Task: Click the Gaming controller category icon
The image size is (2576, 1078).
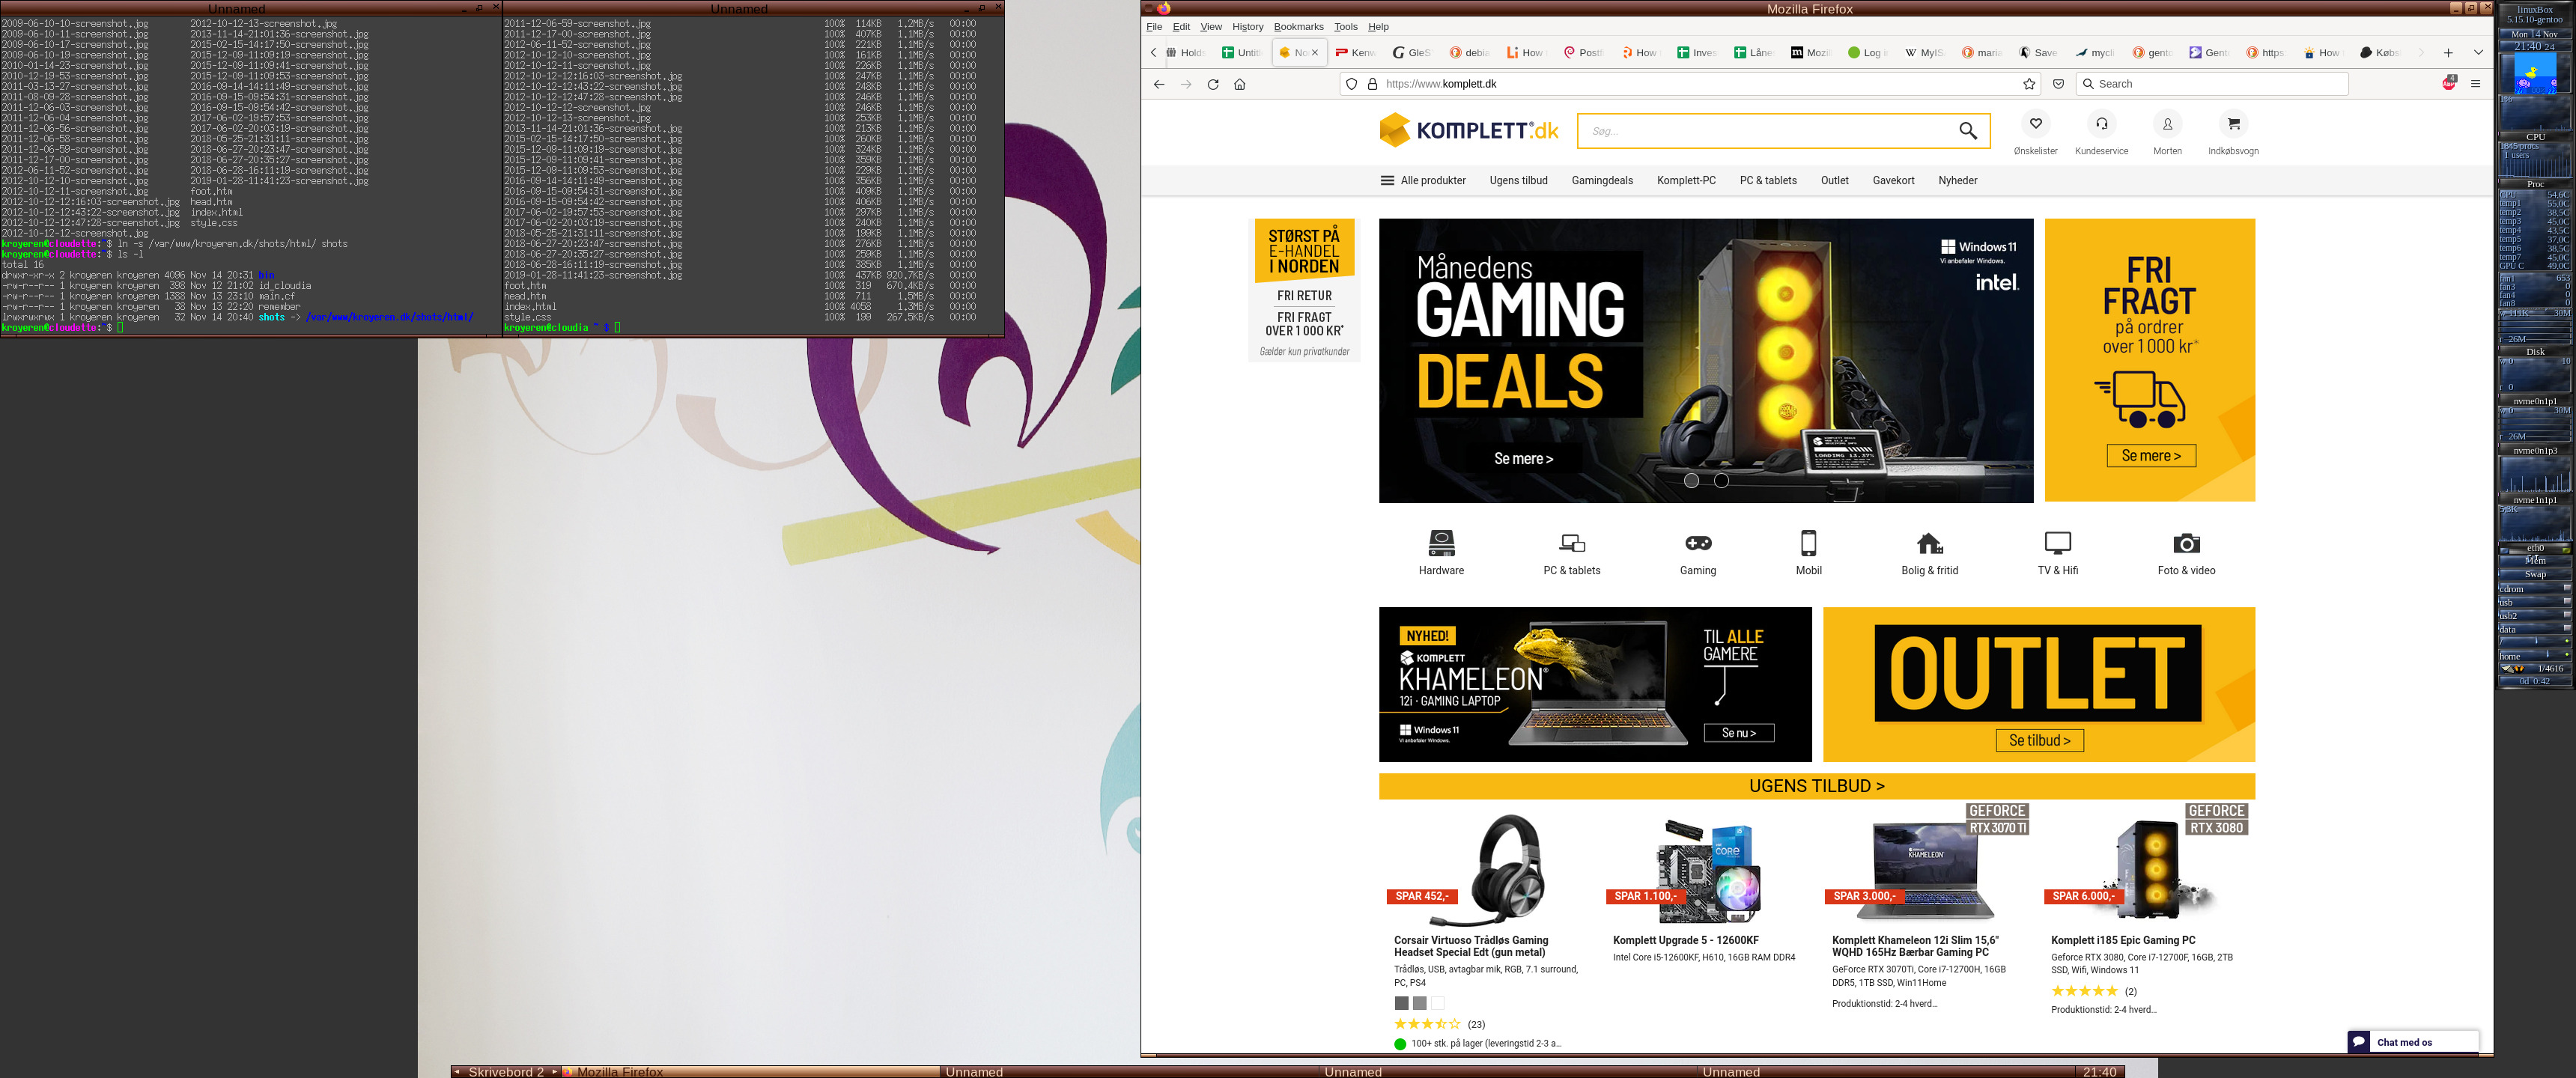Action: 1697,543
